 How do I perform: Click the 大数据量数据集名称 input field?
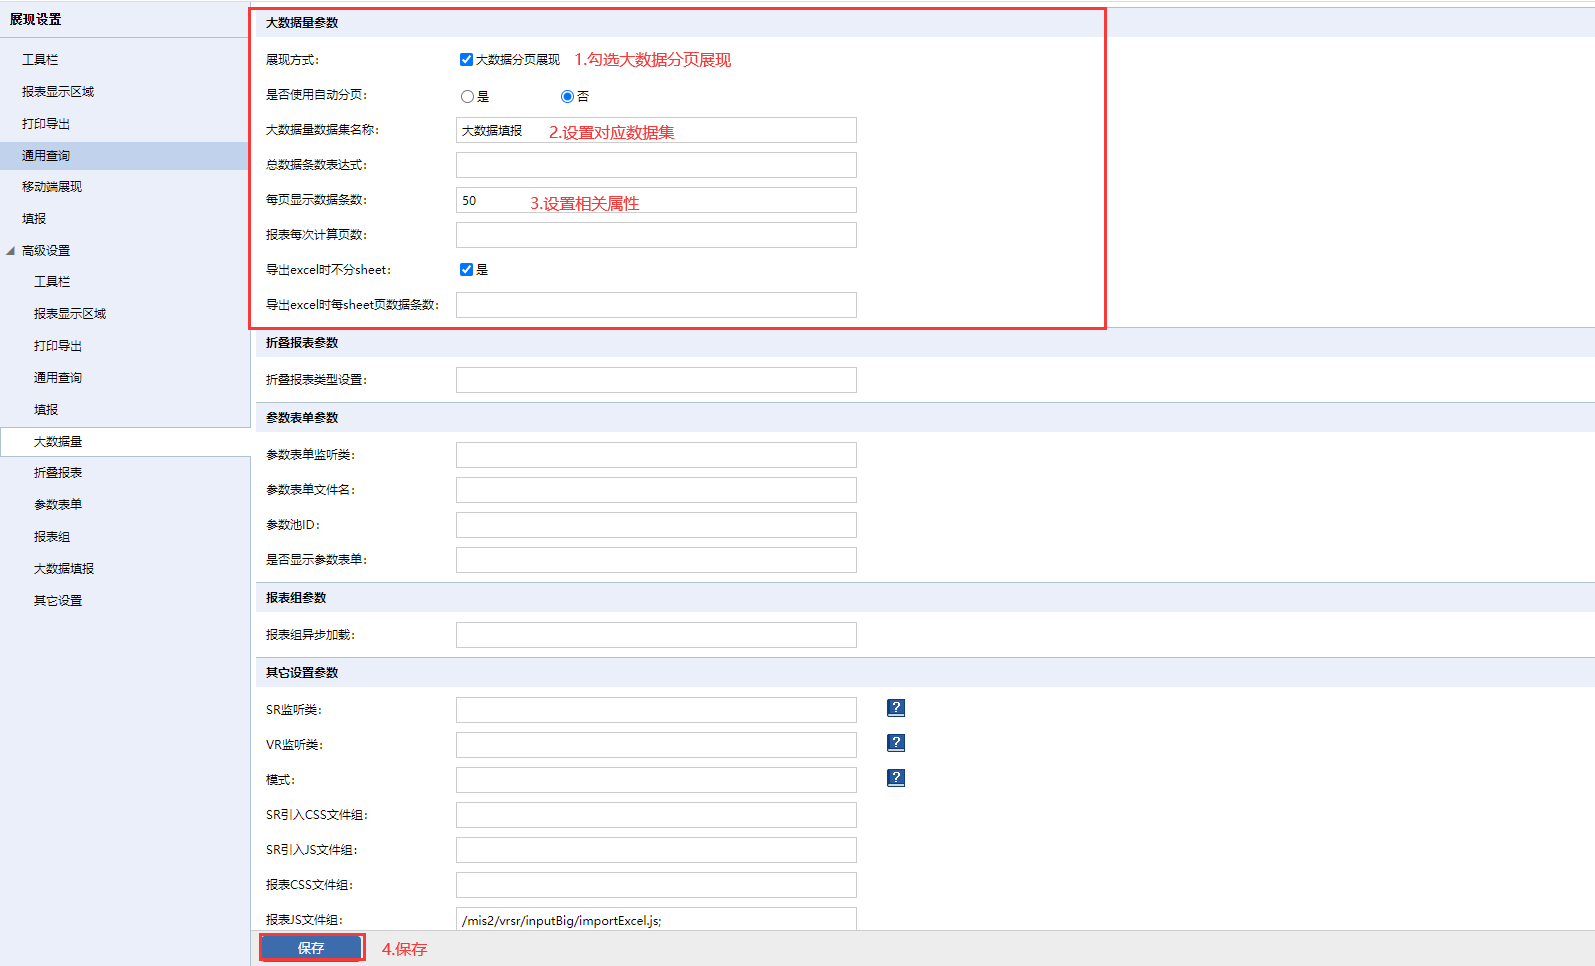pyautogui.click(x=656, y=130)
